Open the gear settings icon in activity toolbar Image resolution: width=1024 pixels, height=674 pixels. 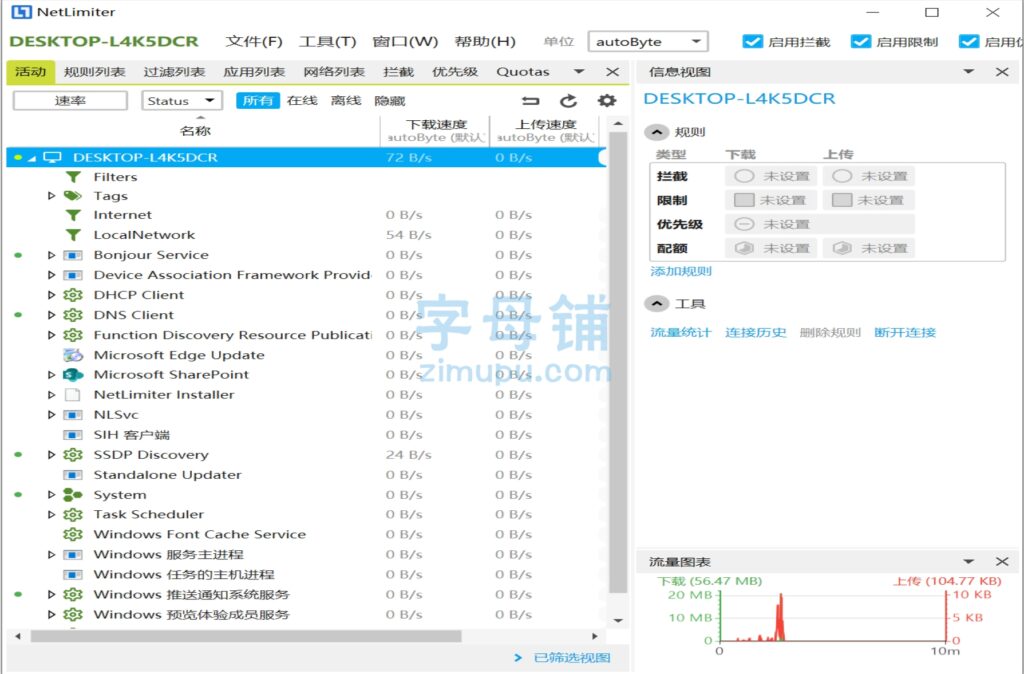pos(607,101)
